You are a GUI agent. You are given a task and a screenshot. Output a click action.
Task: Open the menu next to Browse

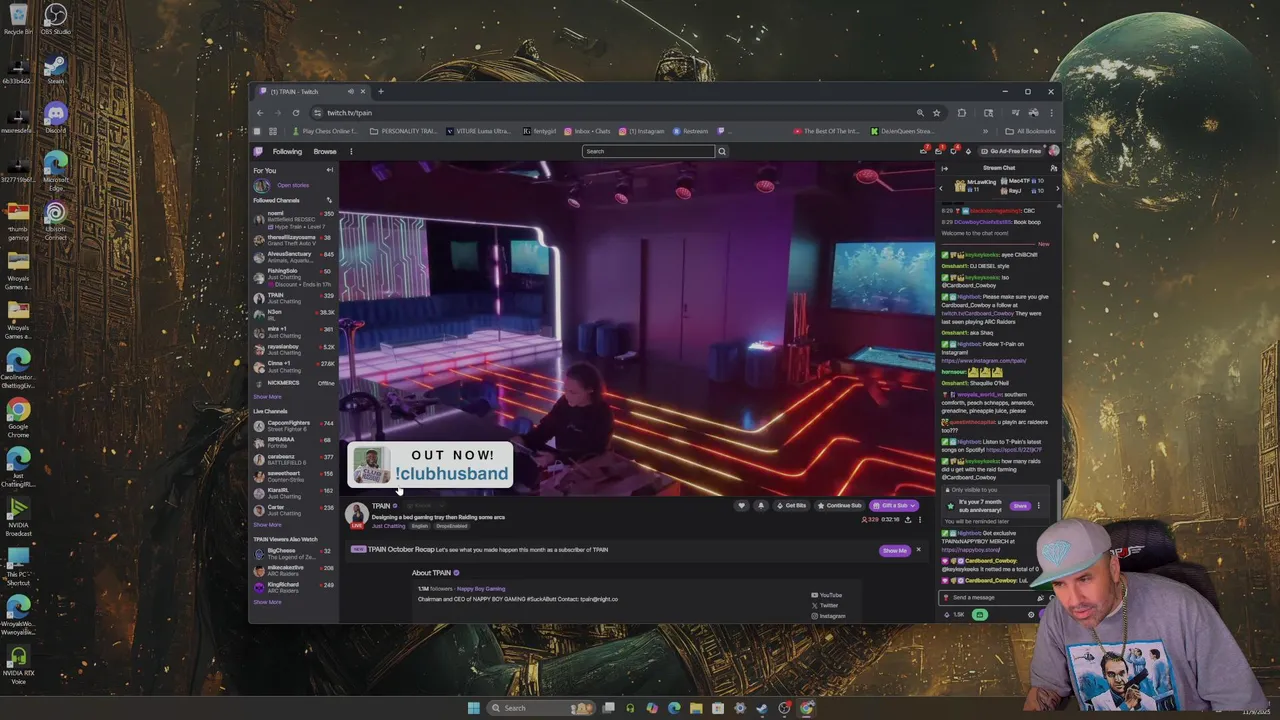point(351,151)
